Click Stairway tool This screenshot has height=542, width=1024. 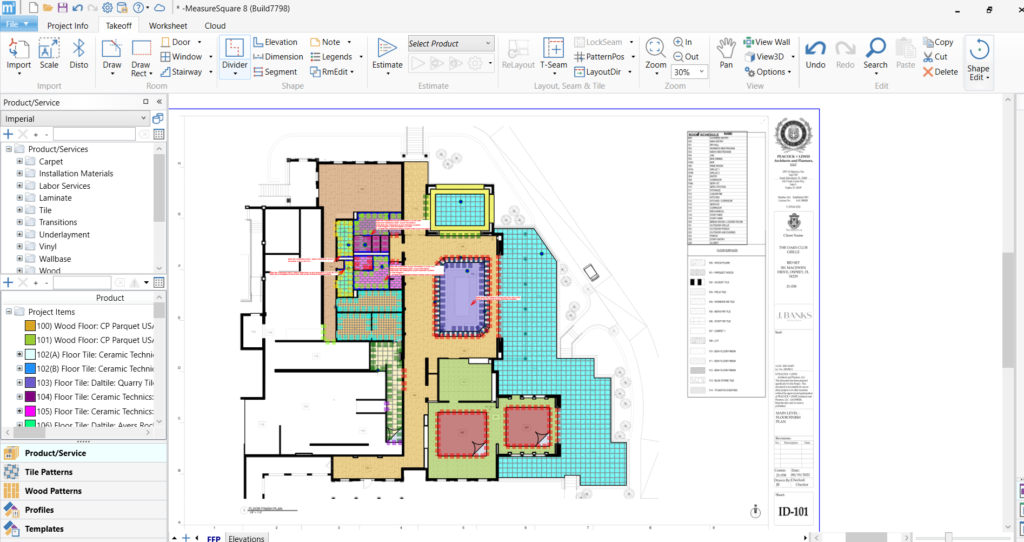click(181, 72)
